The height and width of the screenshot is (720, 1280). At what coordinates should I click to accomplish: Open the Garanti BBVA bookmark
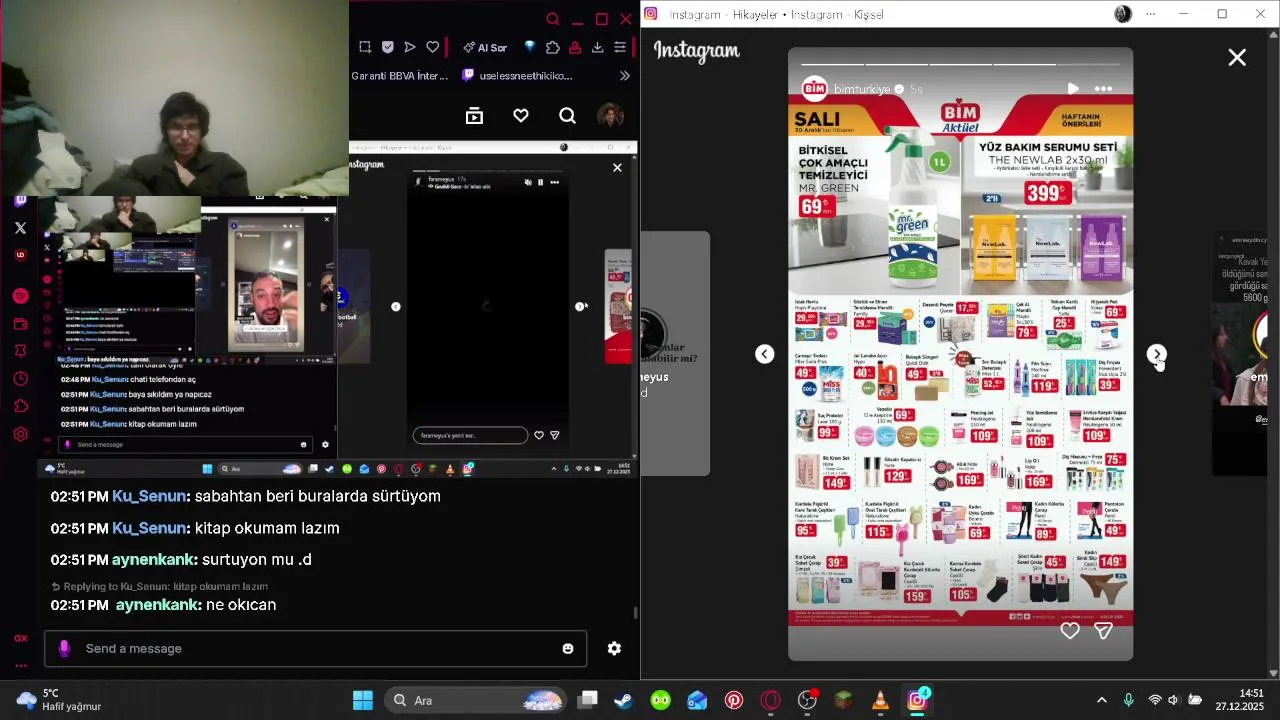tap(400, 75)
